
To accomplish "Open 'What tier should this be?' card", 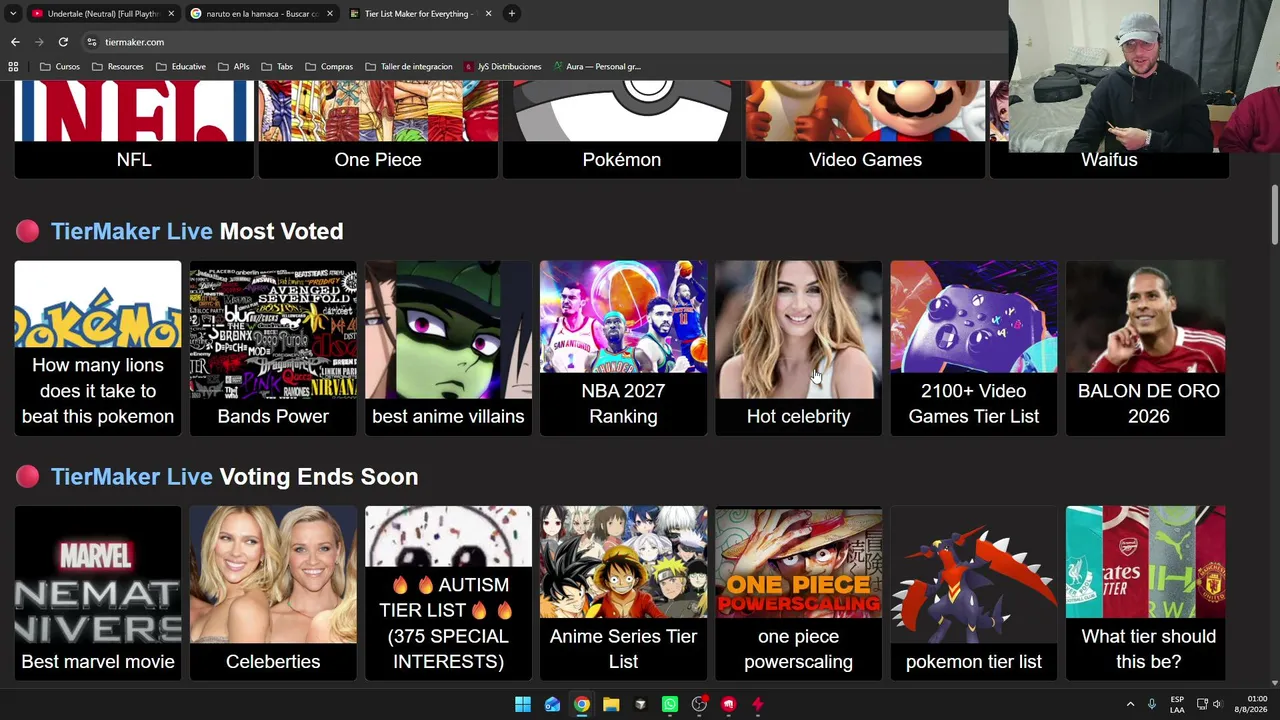I will 1146,593.
